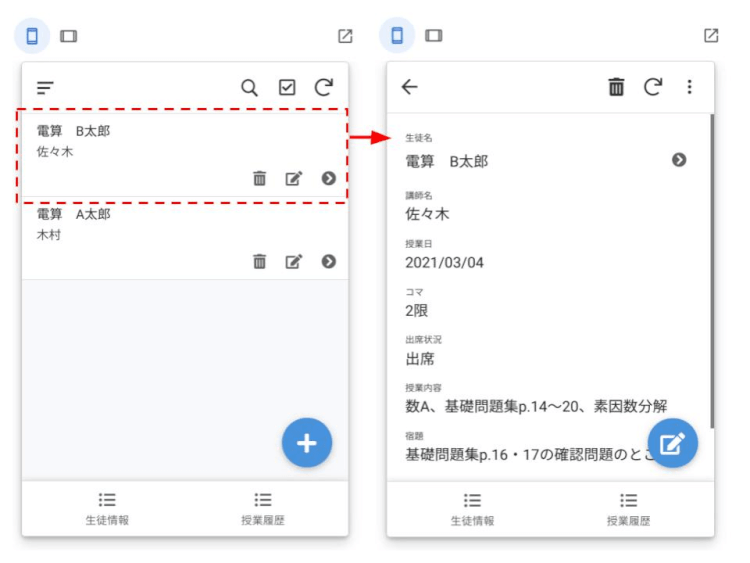
Task: Select mobile preview toggle above left panel
Action: [x=31, y=36]
